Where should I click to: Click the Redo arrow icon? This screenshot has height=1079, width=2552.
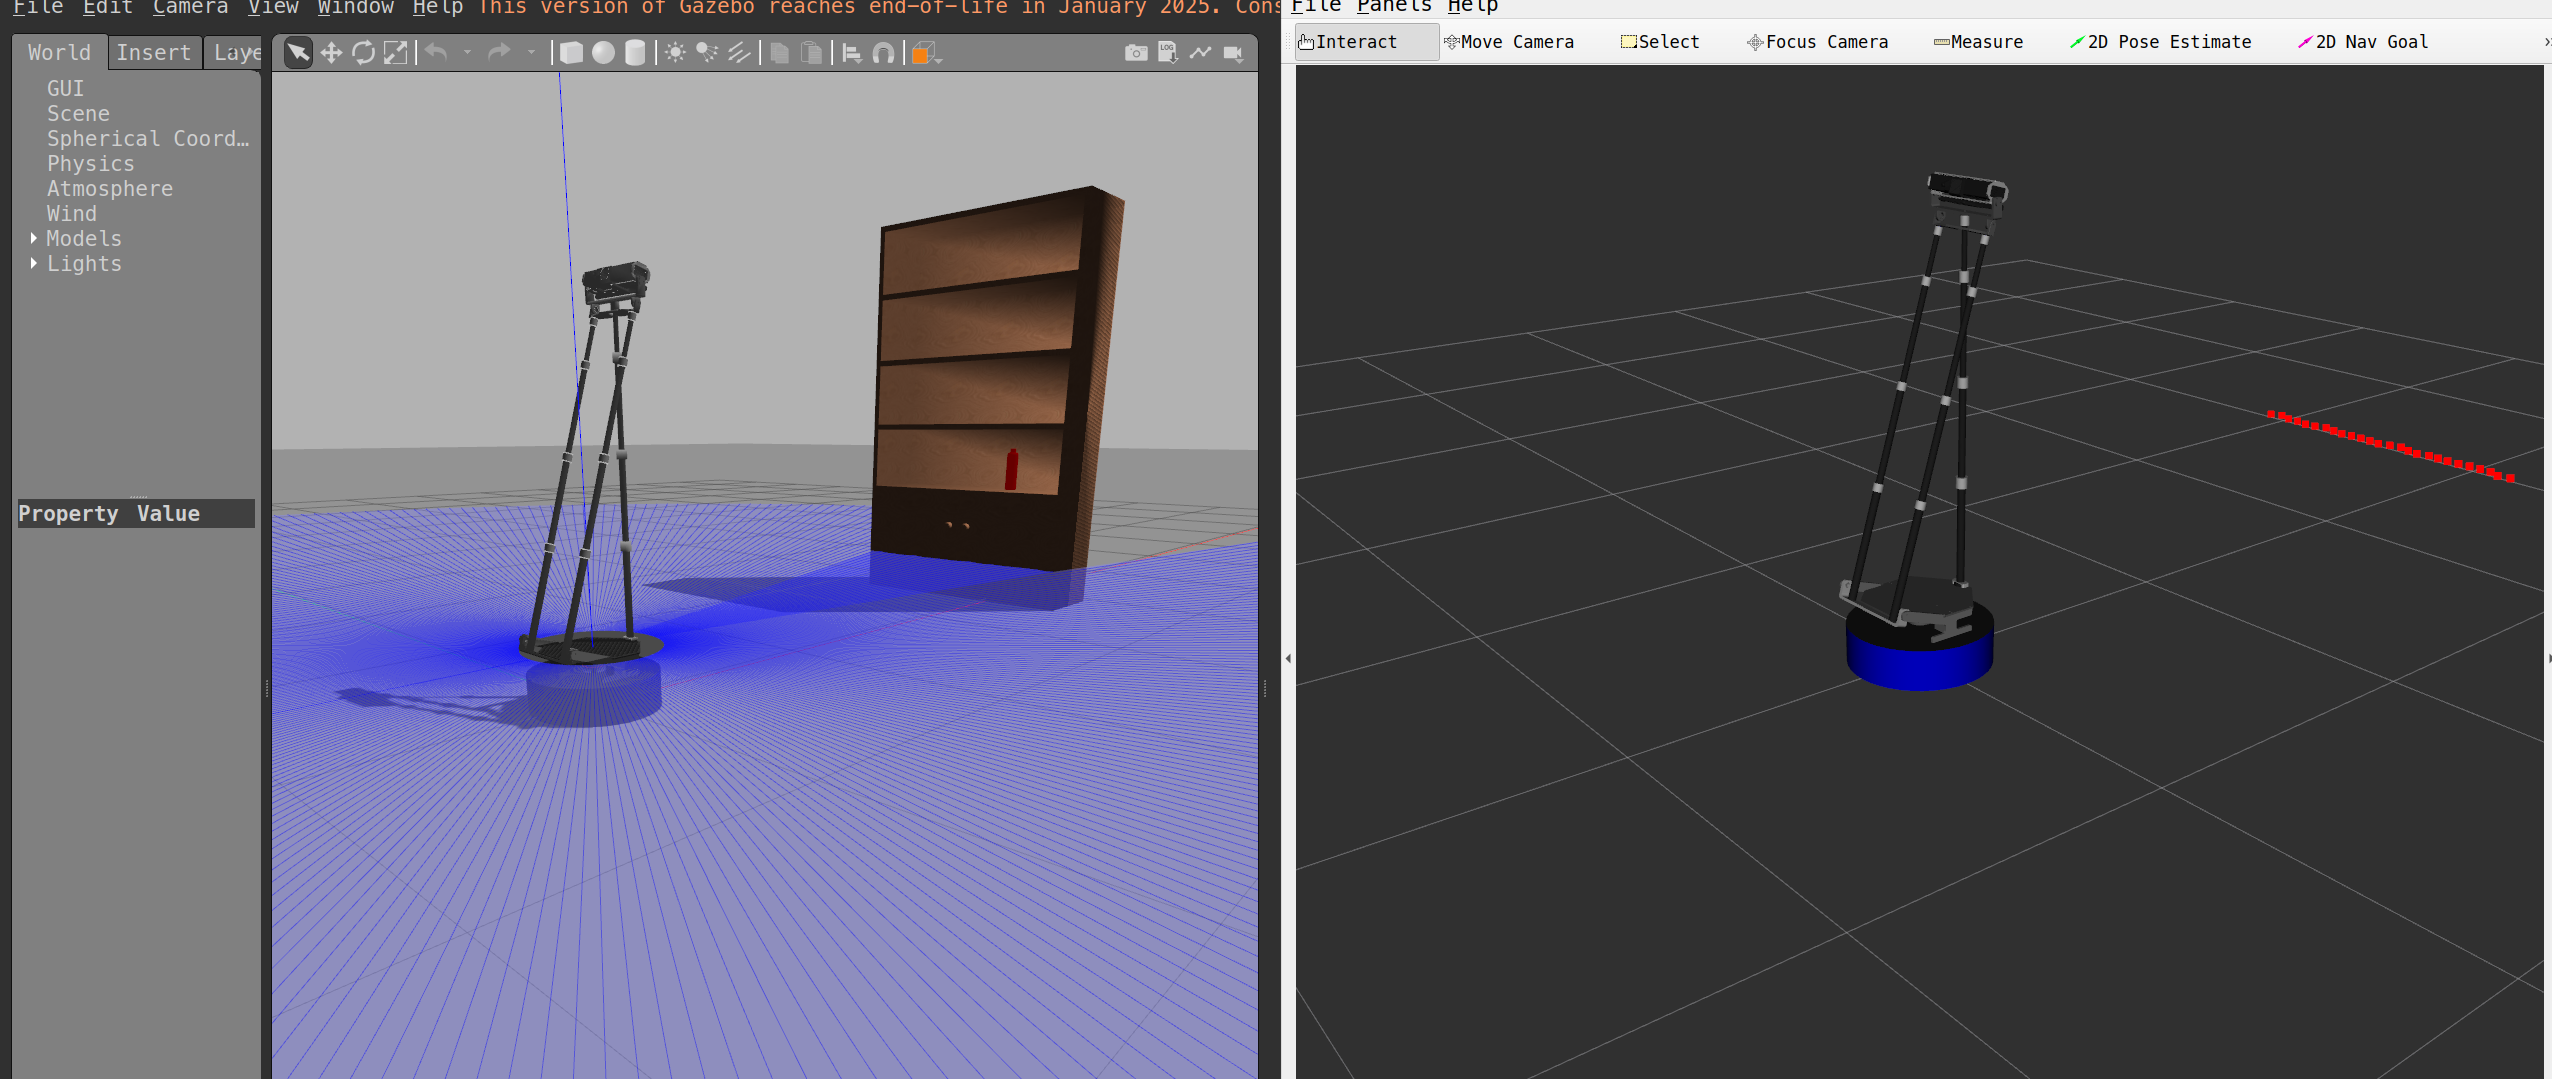point(499,52)
